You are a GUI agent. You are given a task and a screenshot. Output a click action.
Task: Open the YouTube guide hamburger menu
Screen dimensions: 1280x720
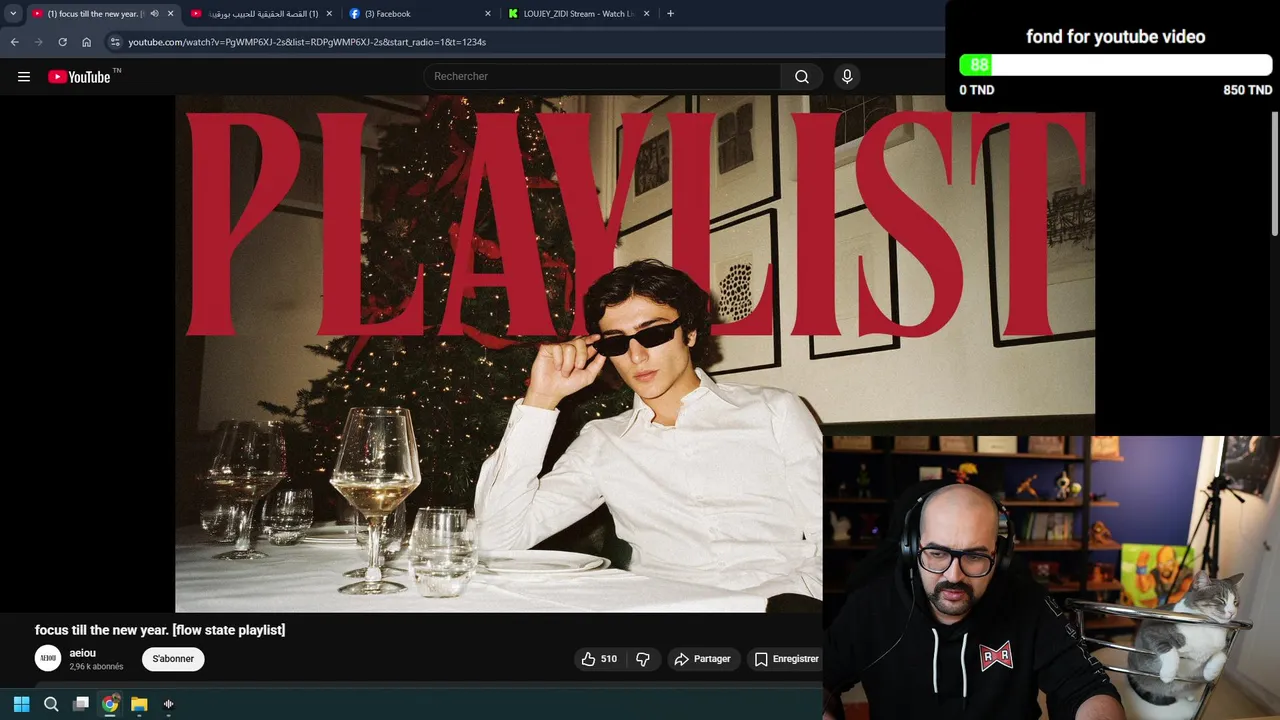[24, 77]
